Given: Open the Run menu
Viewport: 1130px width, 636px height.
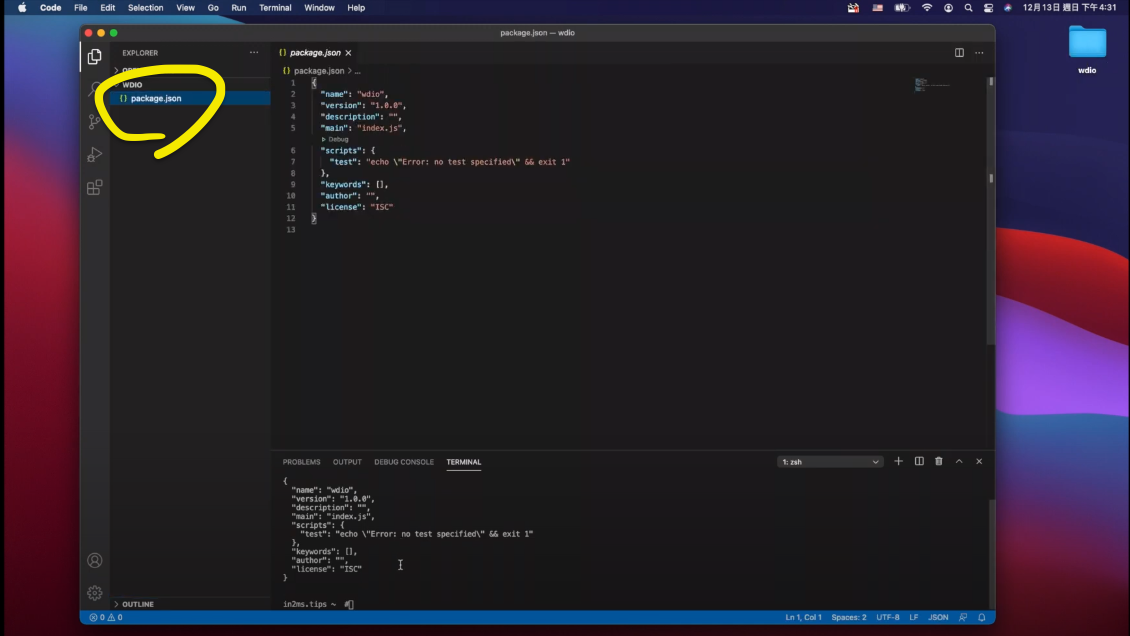Looking at the screenshot, I should [x=239, y=8].
